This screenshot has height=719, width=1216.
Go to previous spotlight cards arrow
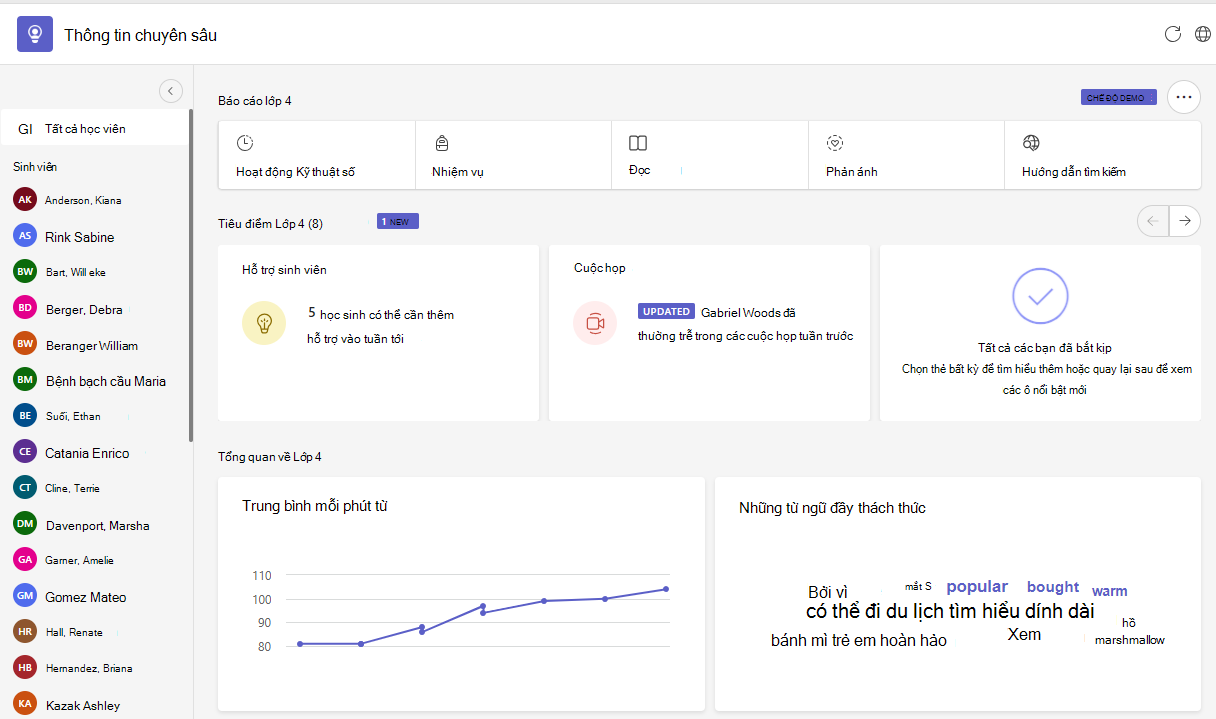tap(1153, 221)
